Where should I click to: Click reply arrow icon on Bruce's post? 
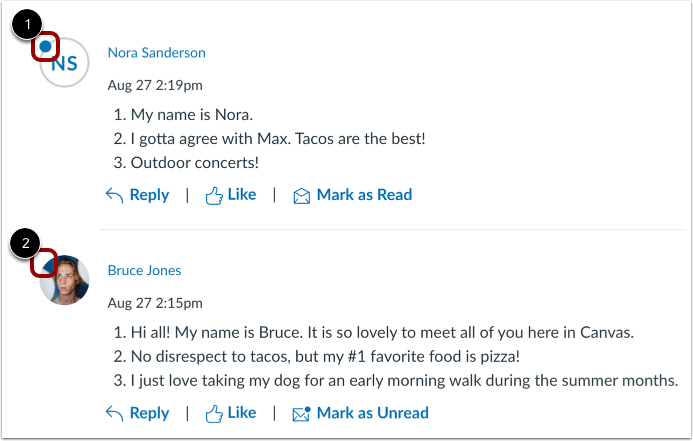[114, 413]
